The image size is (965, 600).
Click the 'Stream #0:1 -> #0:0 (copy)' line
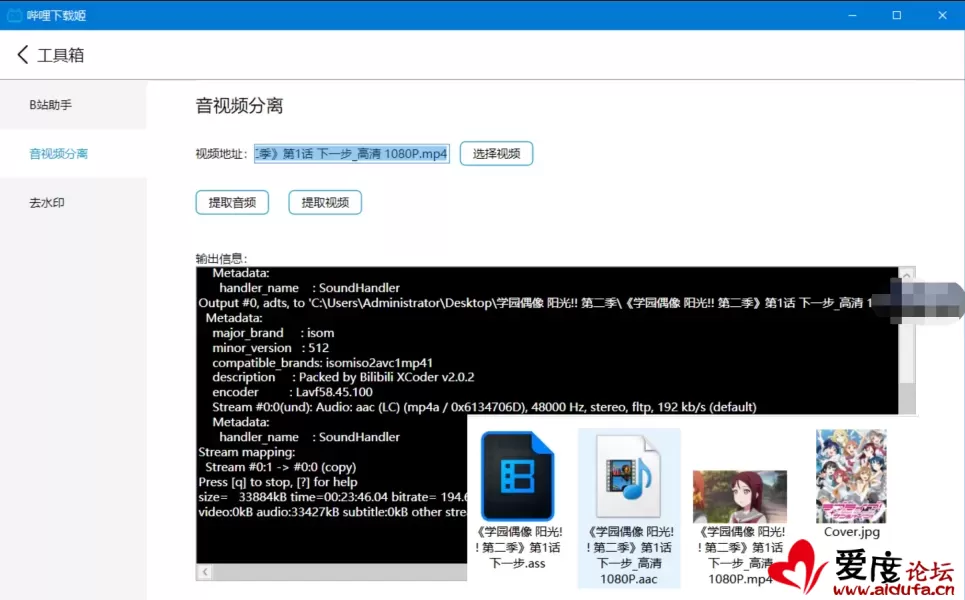[281, 467]
